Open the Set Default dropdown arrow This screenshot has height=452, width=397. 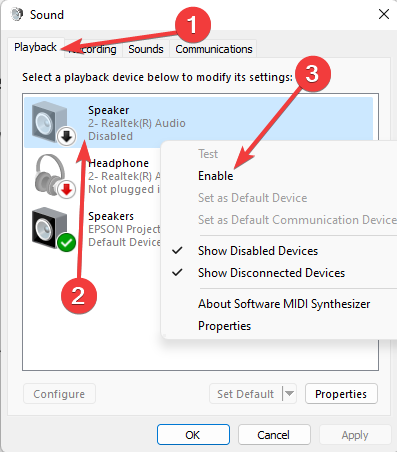tap(289, 394)
